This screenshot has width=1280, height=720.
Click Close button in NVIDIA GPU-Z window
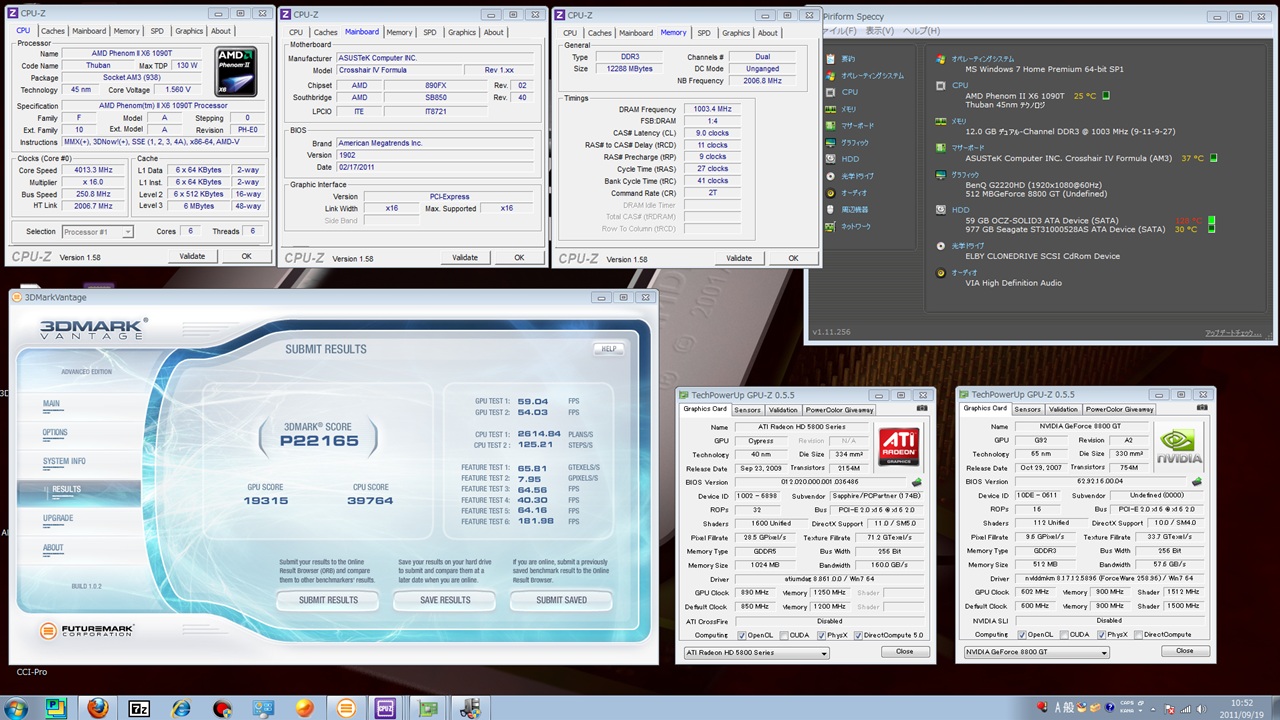point(1184,651)
